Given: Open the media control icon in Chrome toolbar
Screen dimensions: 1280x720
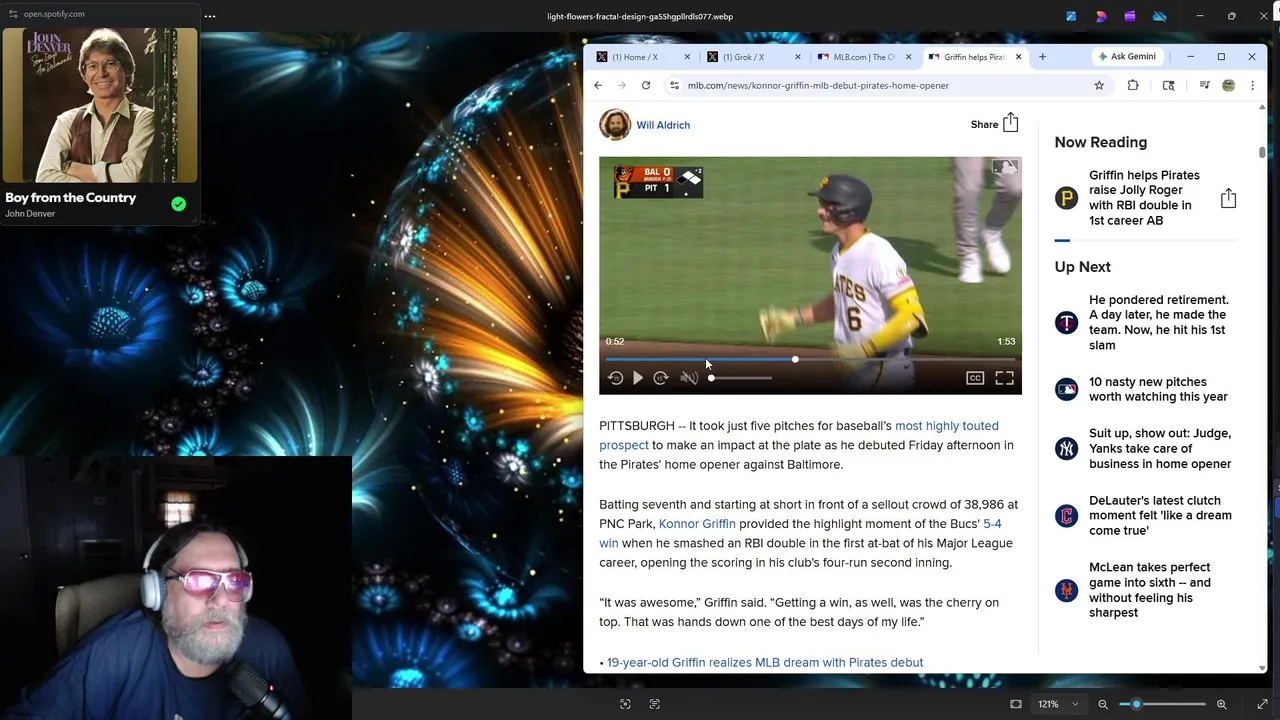Looking at the screenshot, I should pos(1205,86).
